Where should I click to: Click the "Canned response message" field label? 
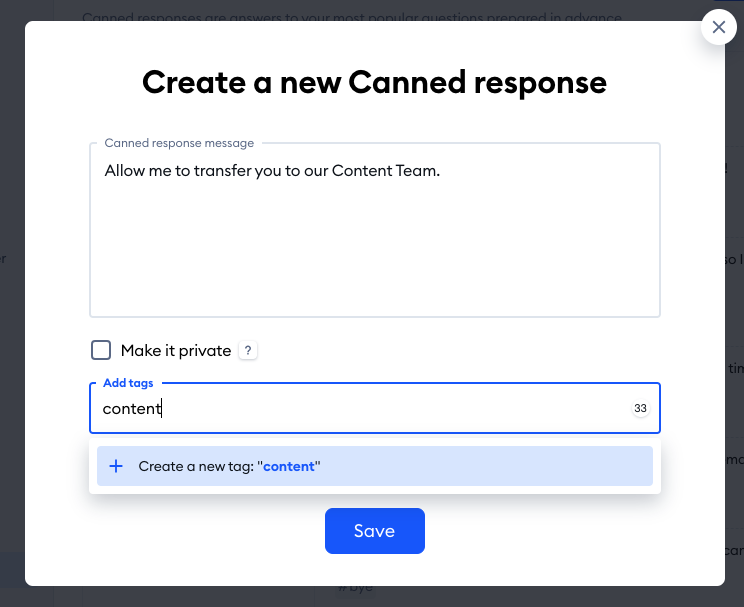179,143
